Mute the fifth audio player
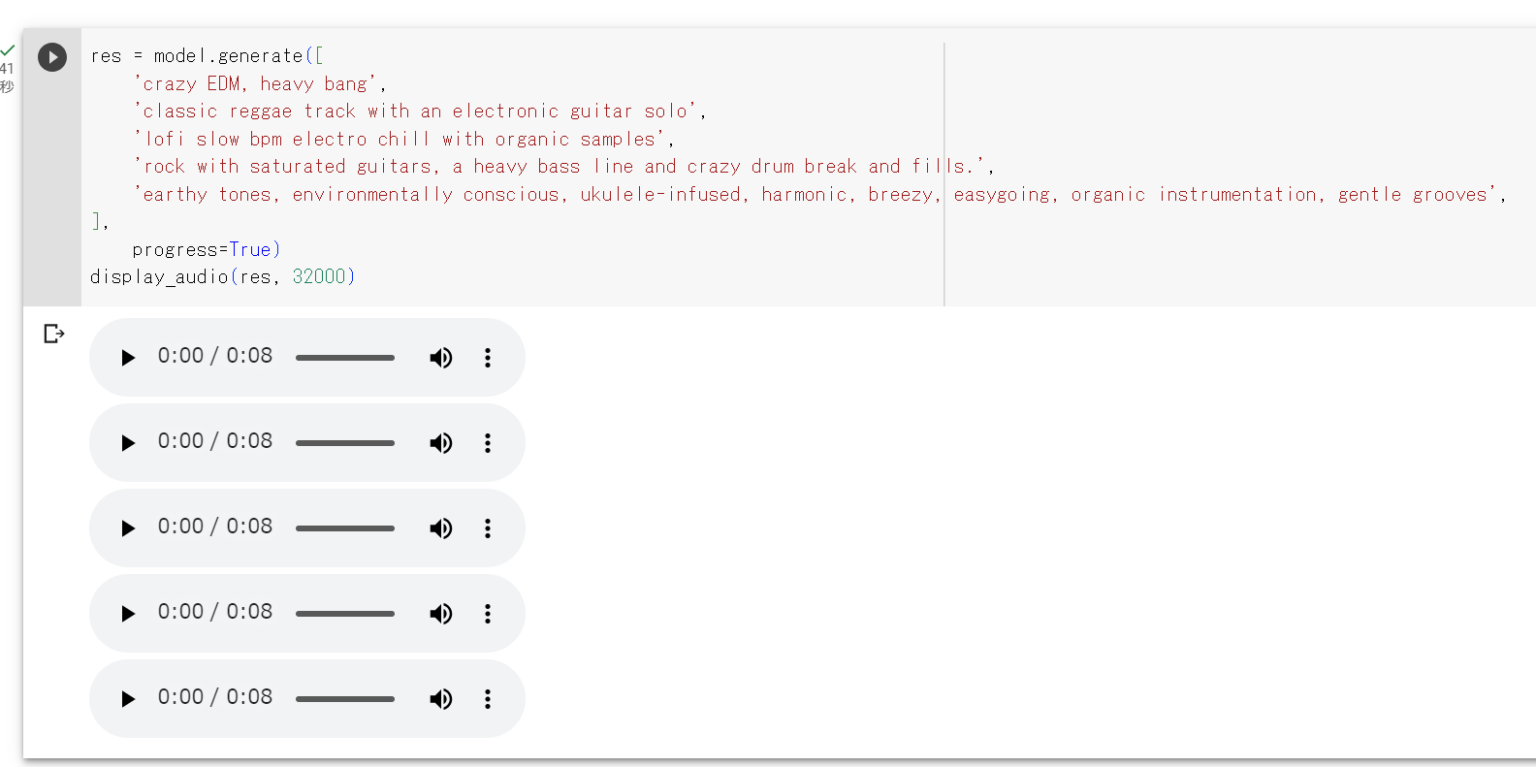Image resolution: width=1536 pixels, height=767 pixels. 441,699
